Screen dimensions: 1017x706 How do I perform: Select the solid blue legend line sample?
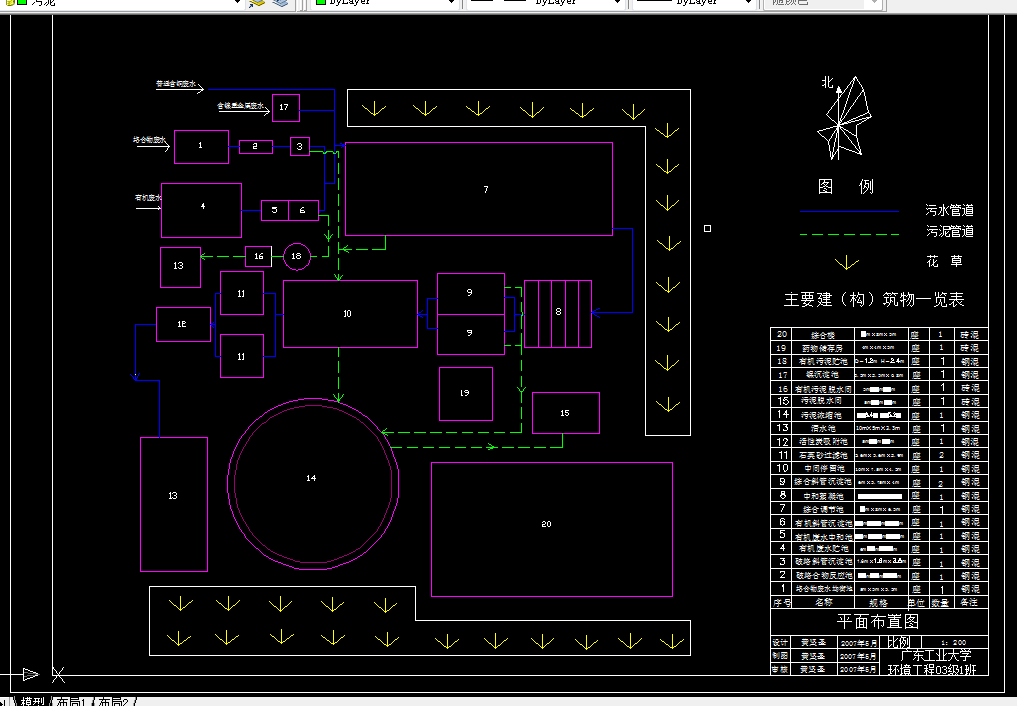tap(850, 211)
